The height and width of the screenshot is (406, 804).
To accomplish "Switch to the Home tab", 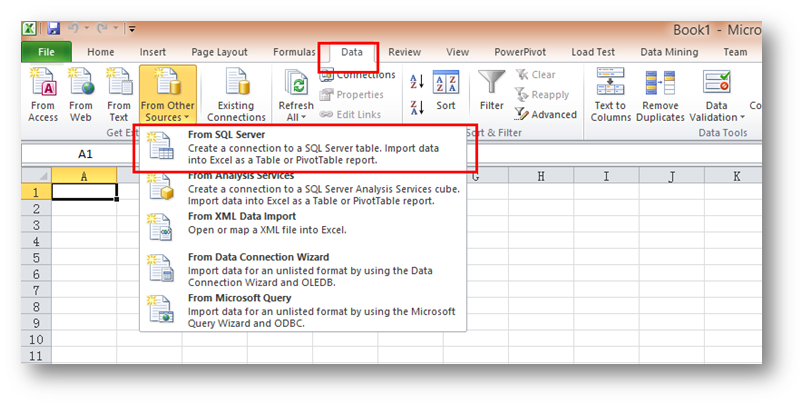I will point(100,52).
